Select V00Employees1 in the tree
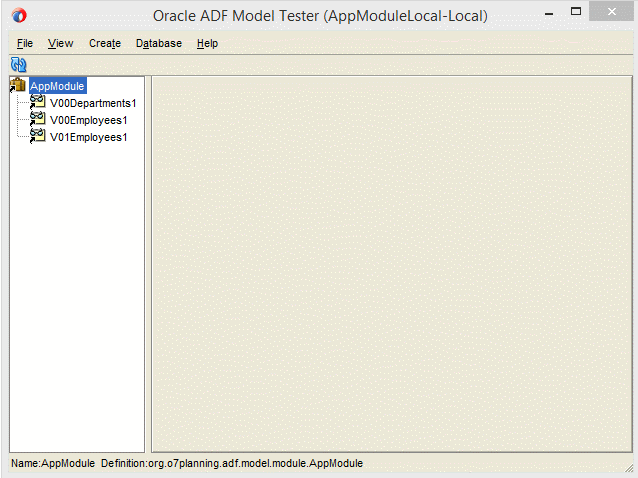This screenshot has height=478, width=638. 88,120
